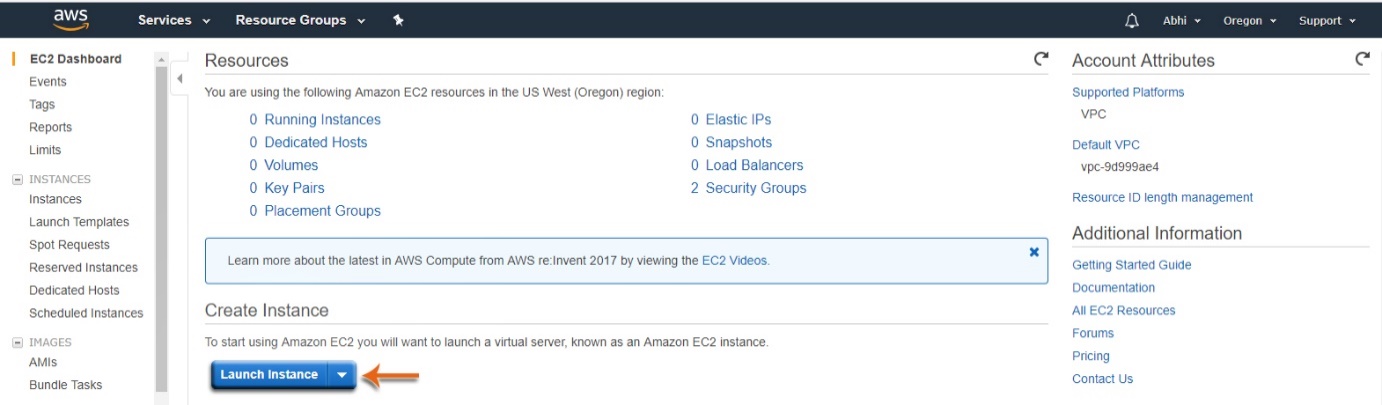Open the Security Groups link
This screenshot has width=1382, height=405.
pos(756,188)
